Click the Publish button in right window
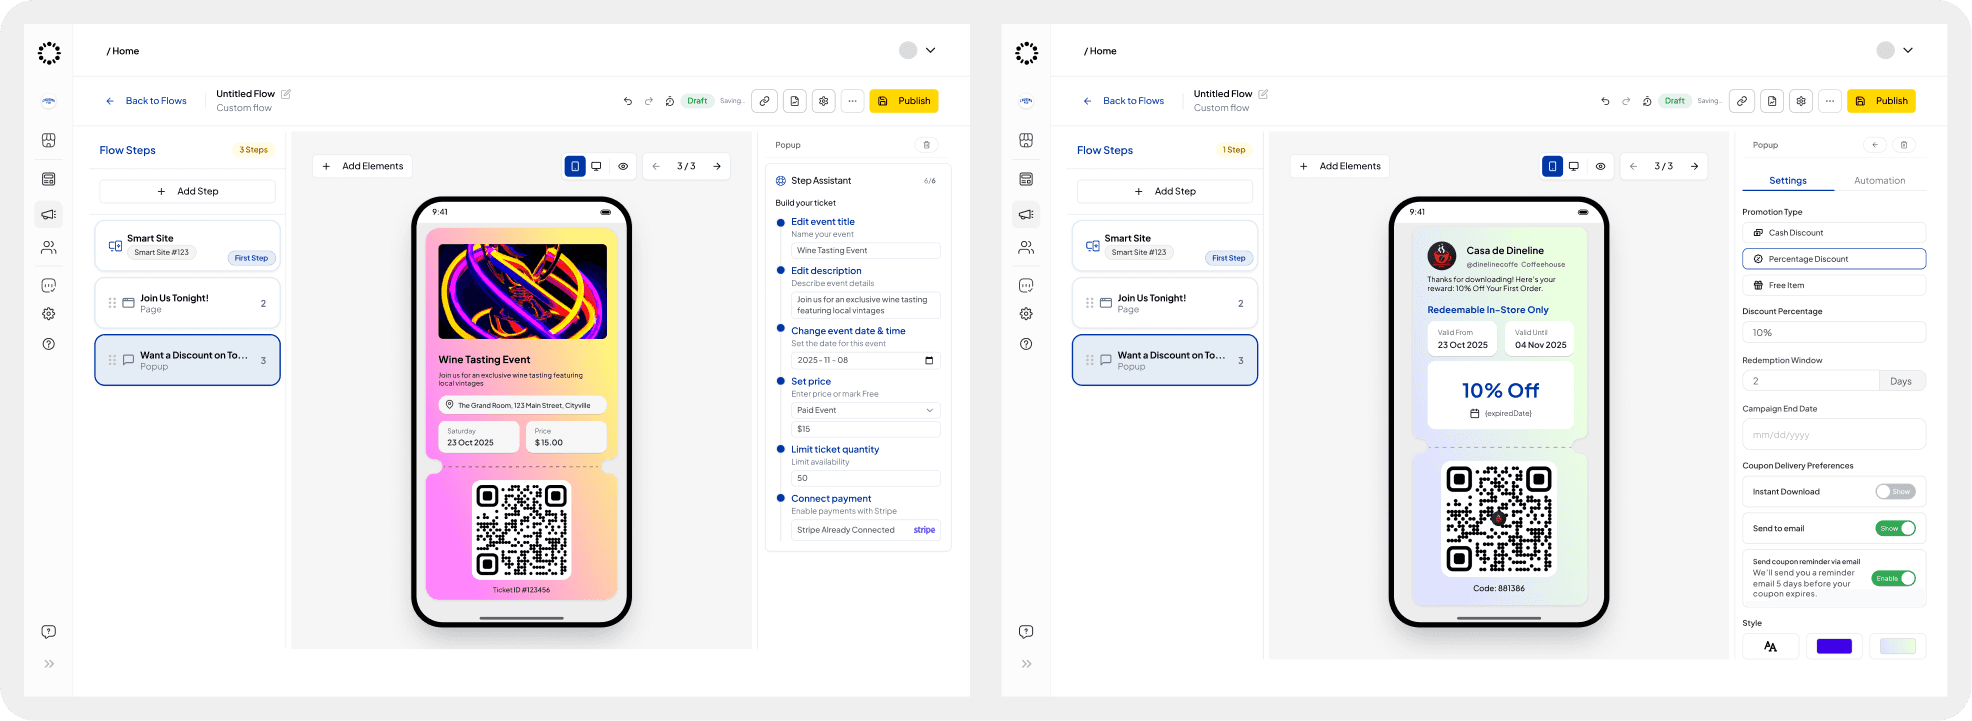Image resolution: width=1972 pixels, height=721 pixels. 1881,101
